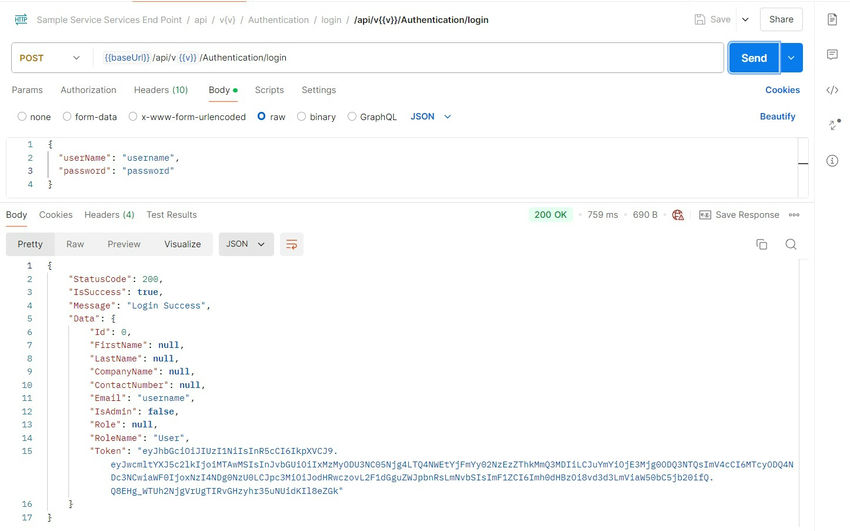
Task: Click the Save Response button text
Action: (x=747, y=215)
